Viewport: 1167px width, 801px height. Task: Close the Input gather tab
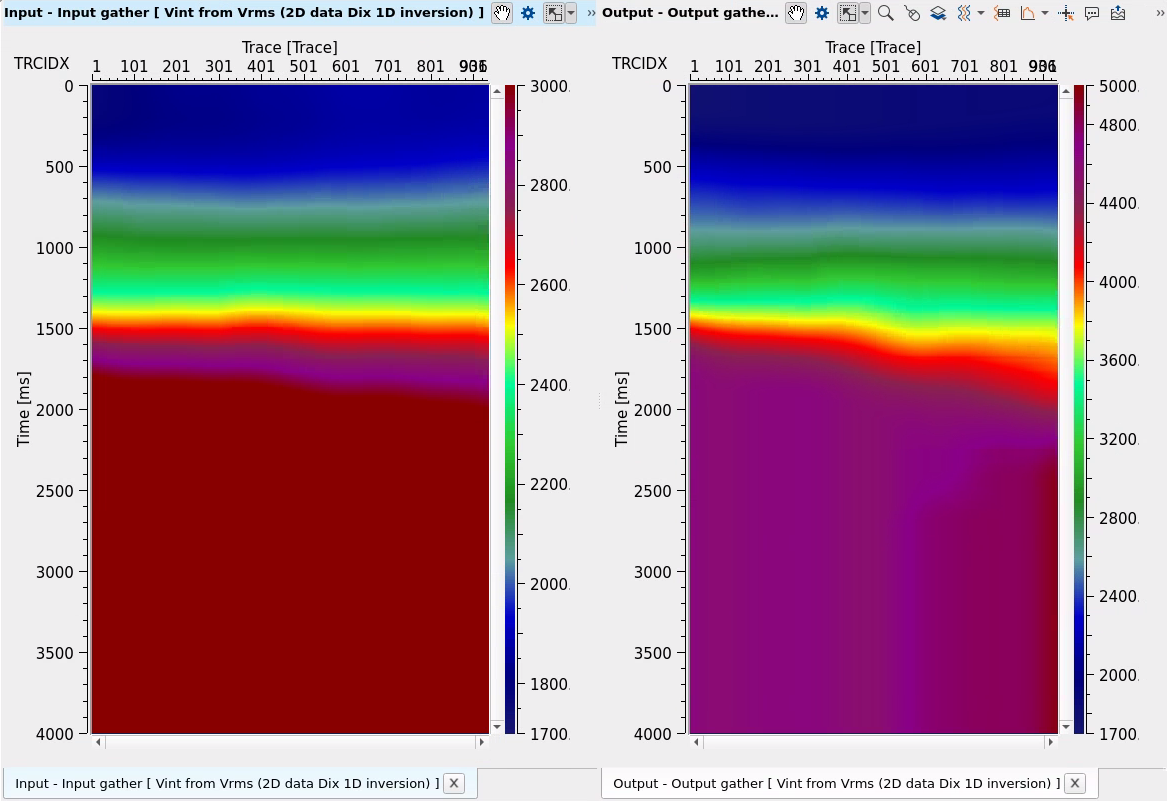(x=453, y=783)
